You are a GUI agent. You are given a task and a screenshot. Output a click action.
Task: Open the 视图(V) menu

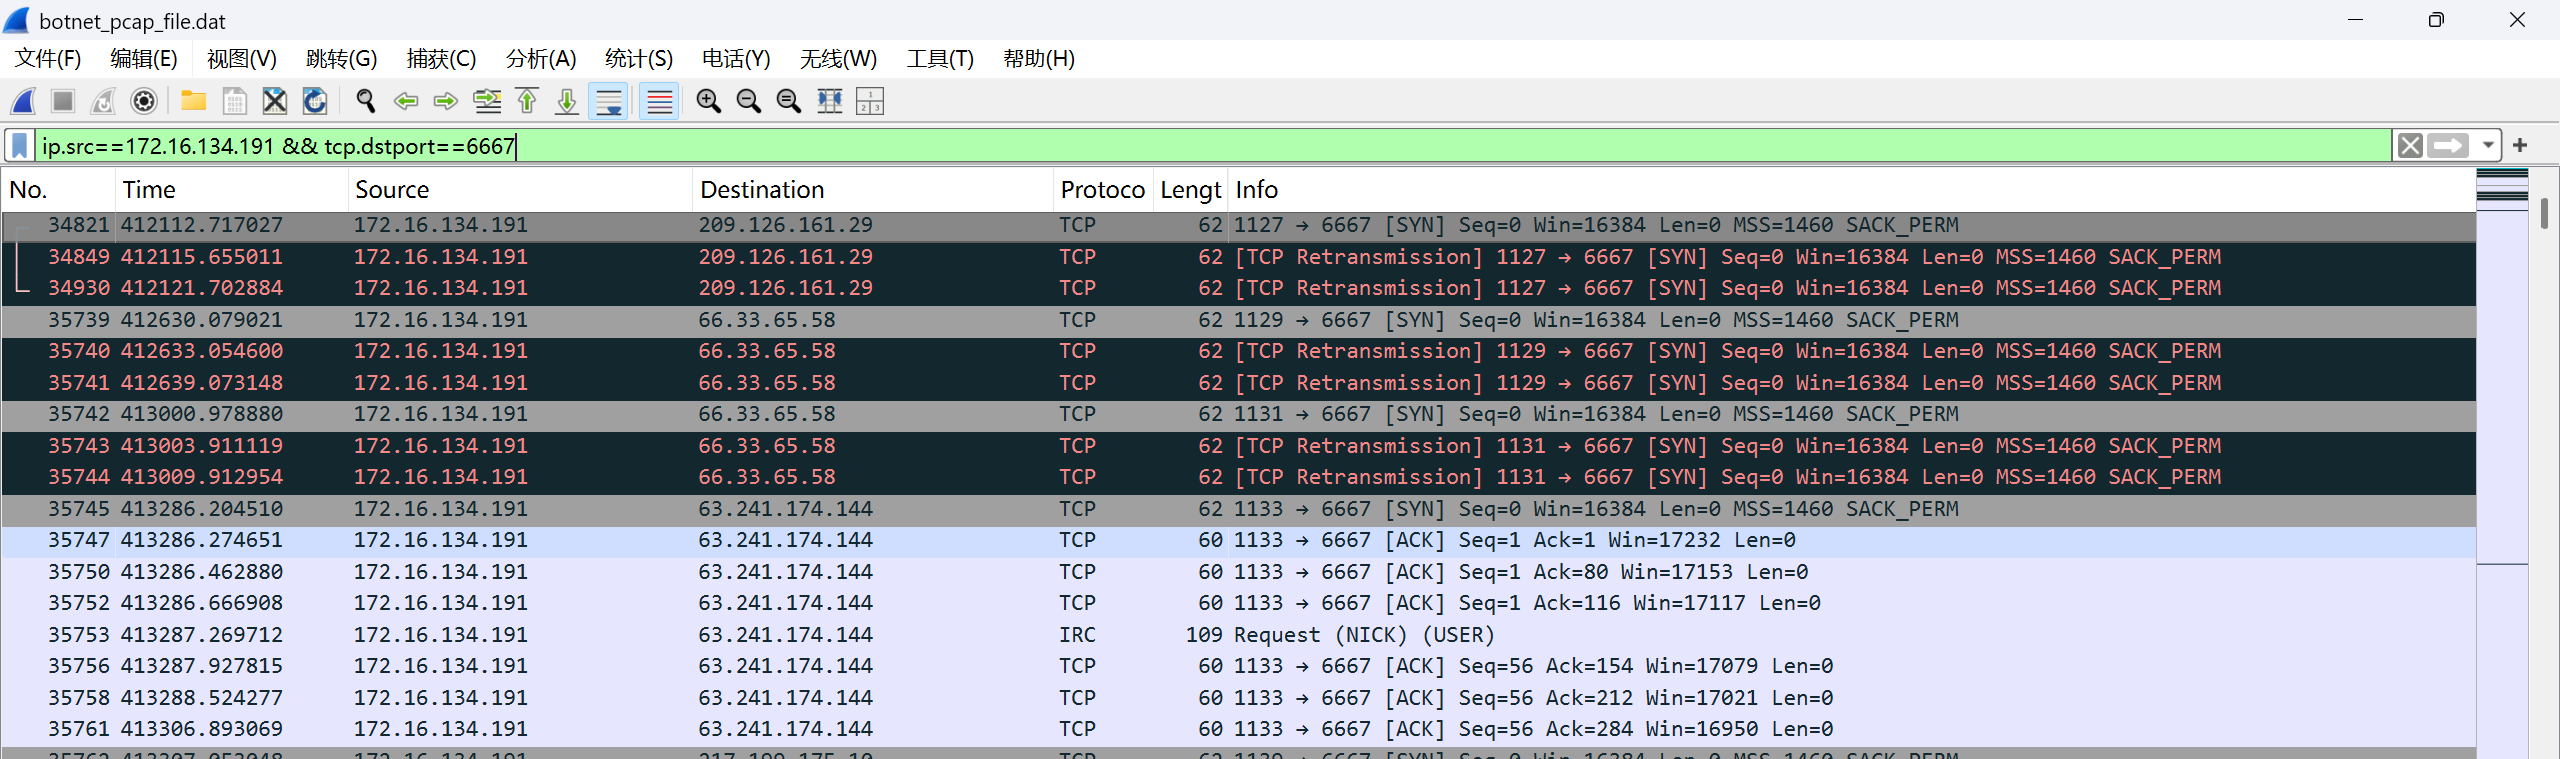click(242, 59)
